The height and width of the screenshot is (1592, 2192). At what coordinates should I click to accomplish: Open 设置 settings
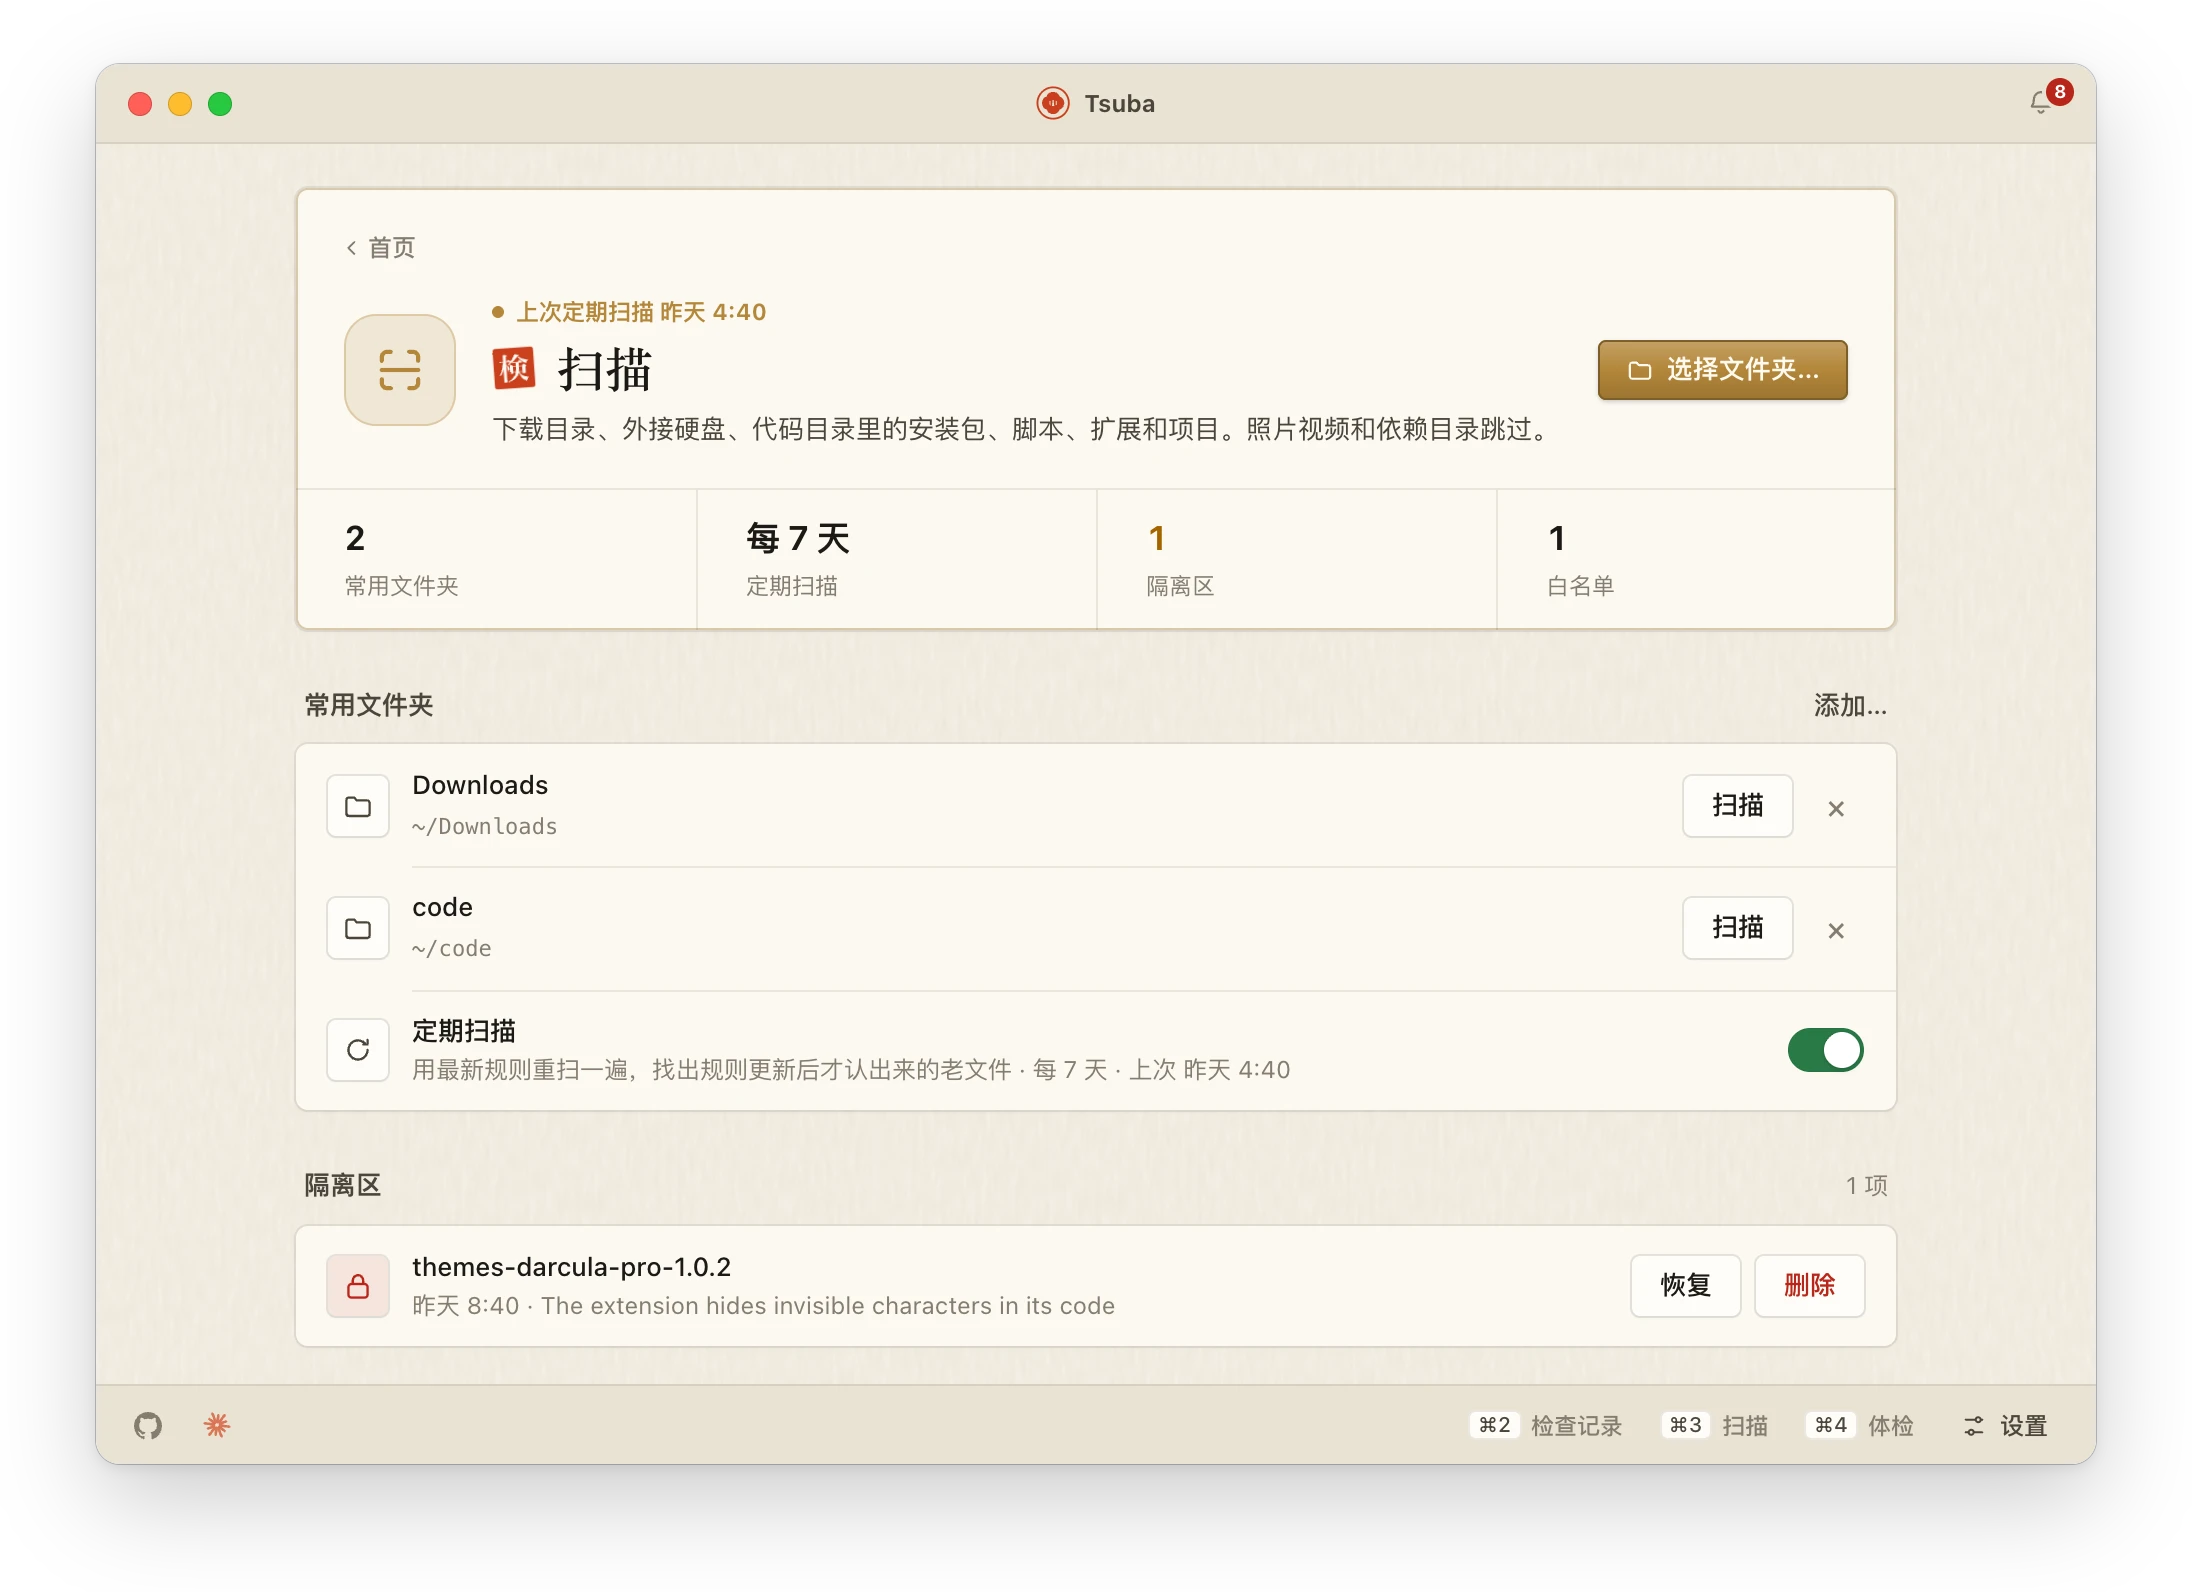tap(2005, 1425)
